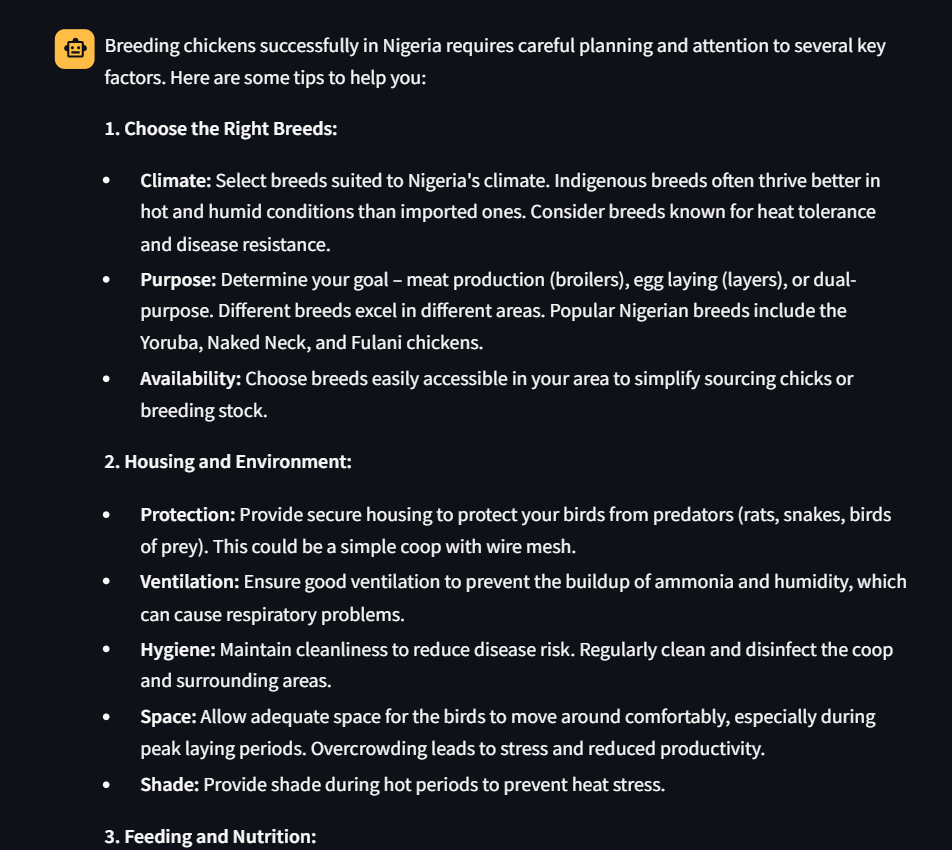Viewport: 952px width, 850px height.
Task: Click the bold "Space:" label
Action: [169, 717]
